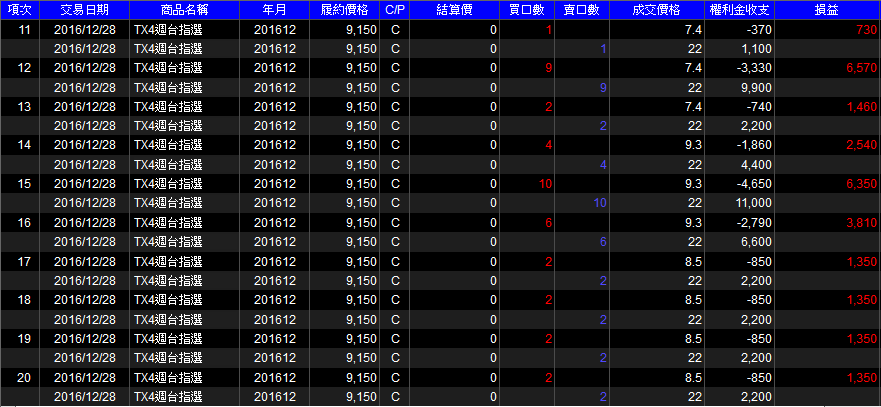Select the blue sell quantity 1
This screenshot has width=881, height=407.
coord(603,49)
